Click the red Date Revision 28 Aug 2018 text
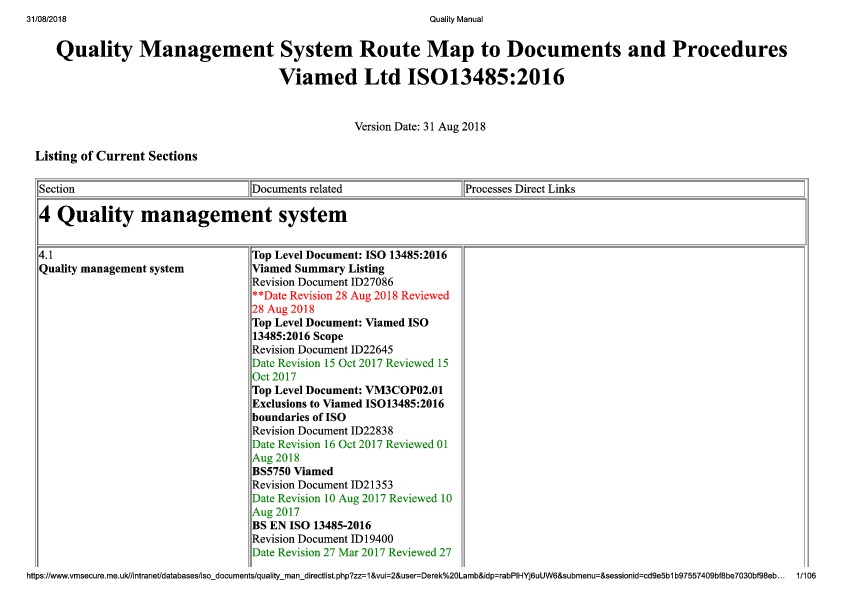The height and width of the screenshot is (595, 842). point(350,302)
